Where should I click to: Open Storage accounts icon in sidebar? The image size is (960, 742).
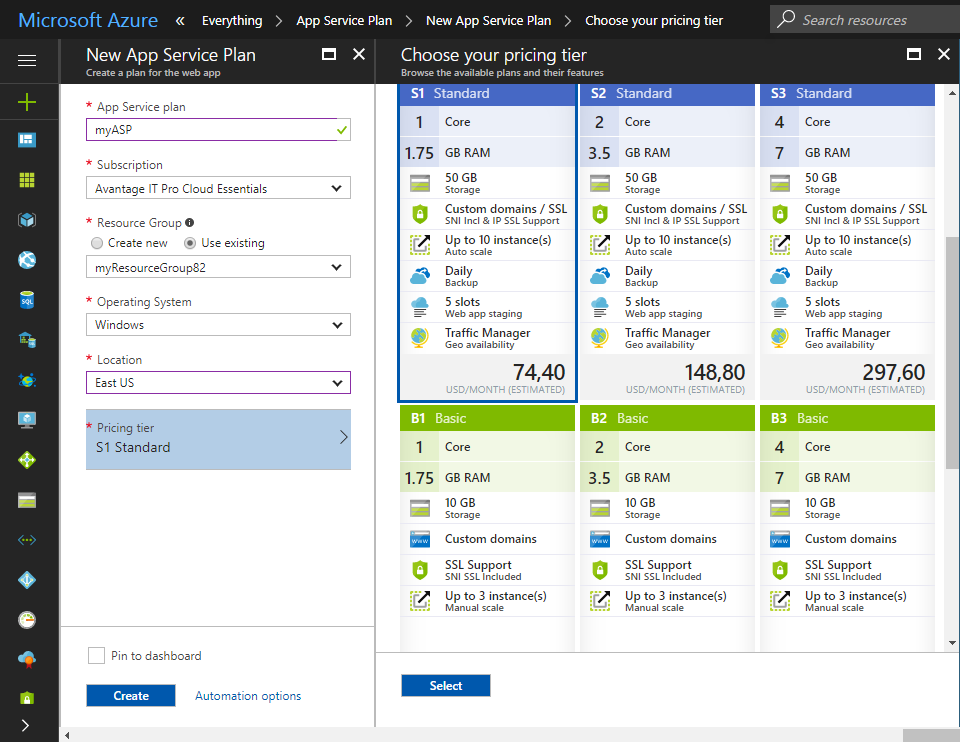[27, 500]
